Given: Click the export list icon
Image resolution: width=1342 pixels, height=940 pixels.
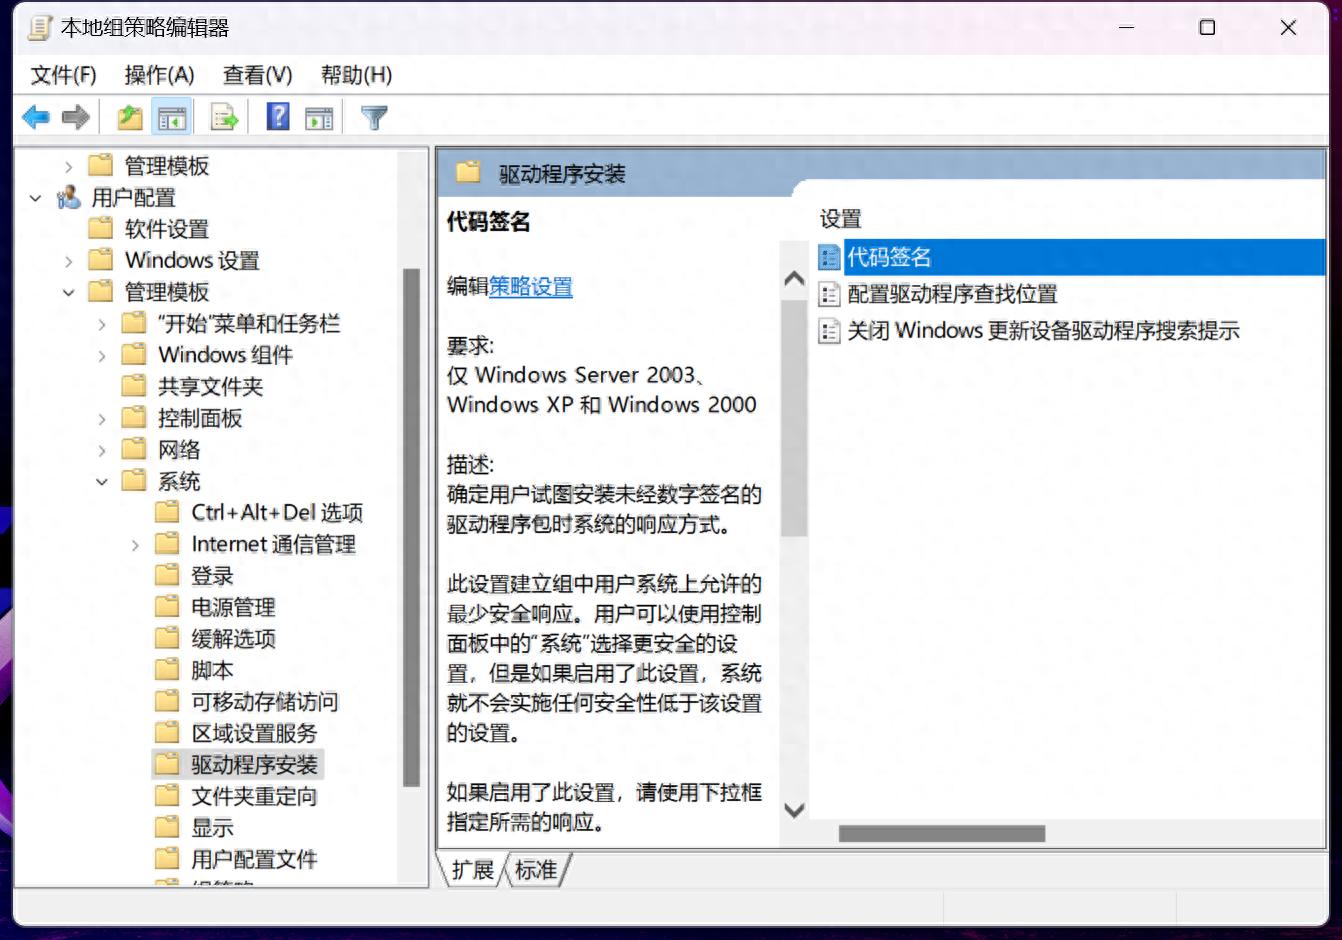Looking at the screenshot, I should point(223,116).
